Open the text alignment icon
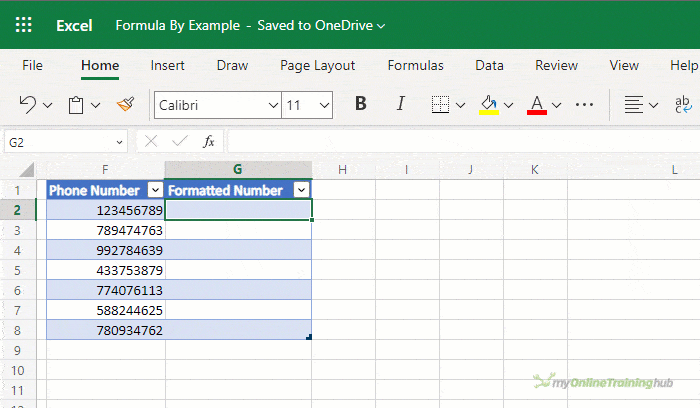The height and width of the screenshot is (408, 700). (x=633, y=105)
